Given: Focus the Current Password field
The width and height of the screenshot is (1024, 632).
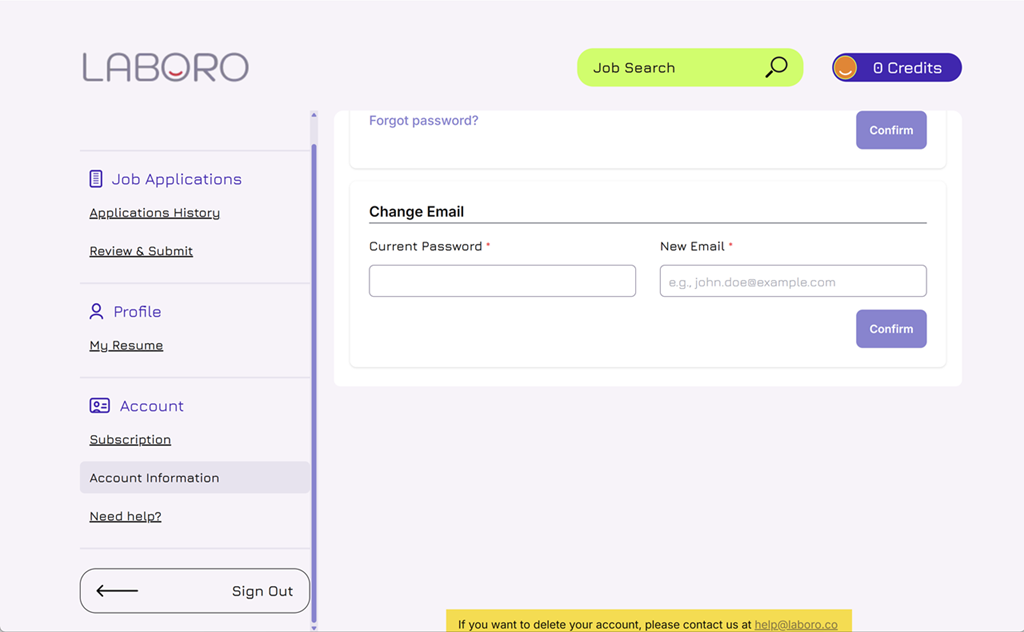Looking at the screenshot, I should (x=502, y=281).
